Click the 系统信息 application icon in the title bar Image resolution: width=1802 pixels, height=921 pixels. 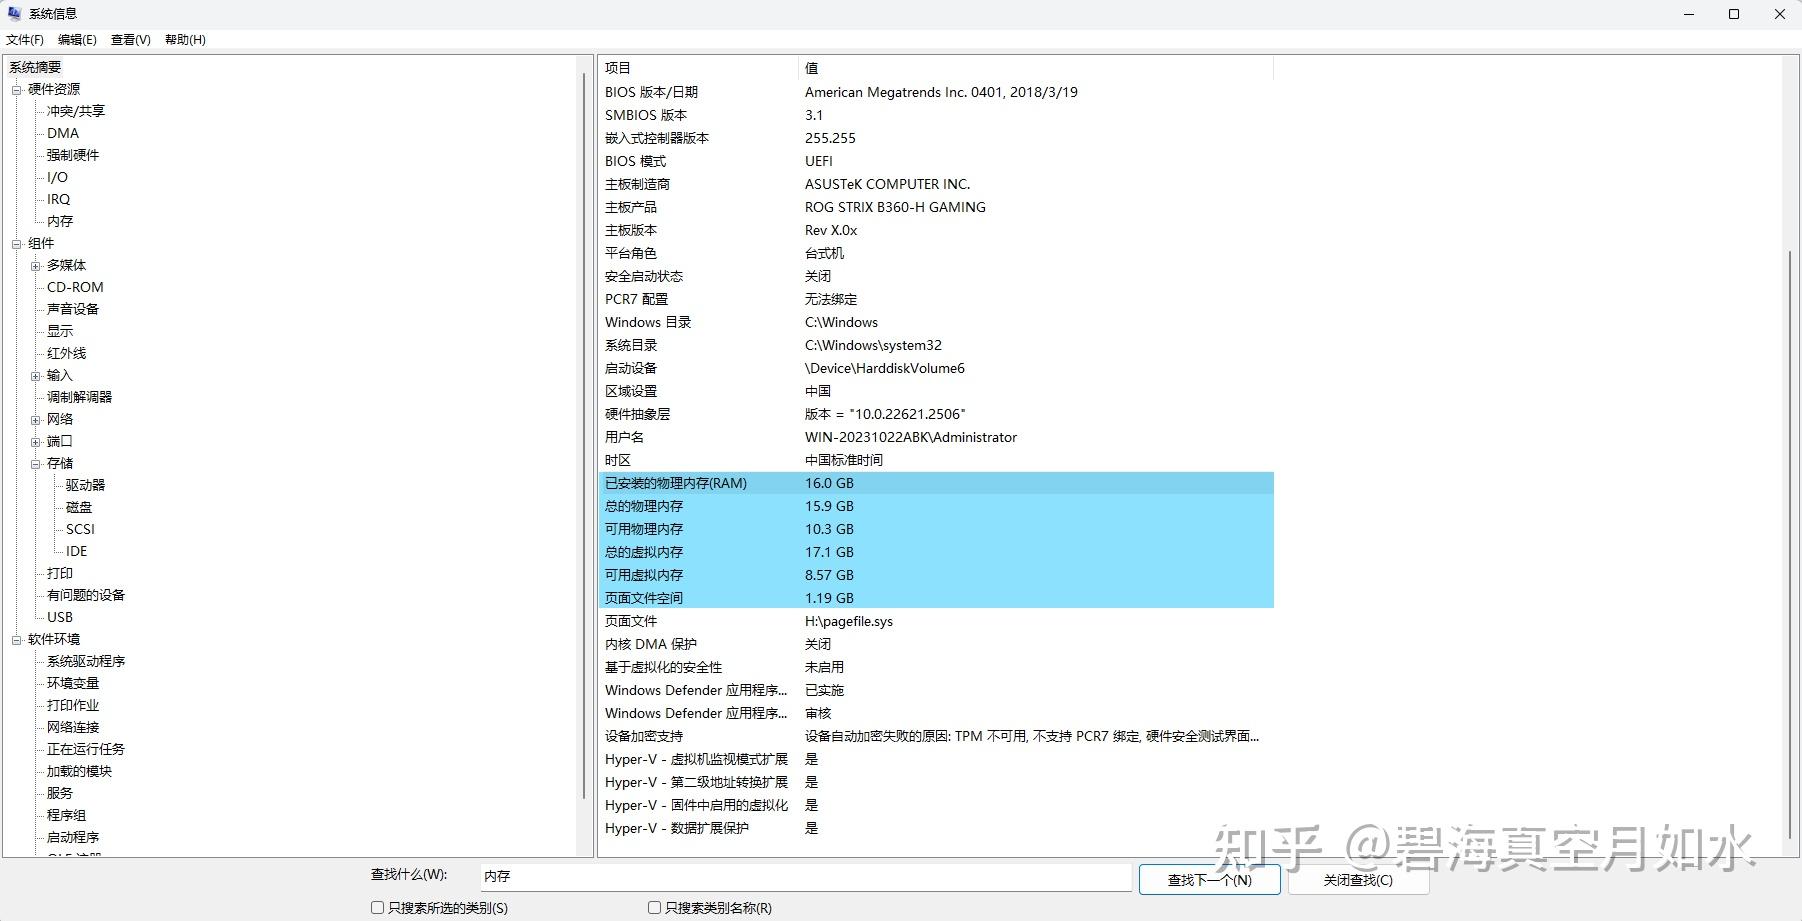pyautogui.click(x=13, y=13)
